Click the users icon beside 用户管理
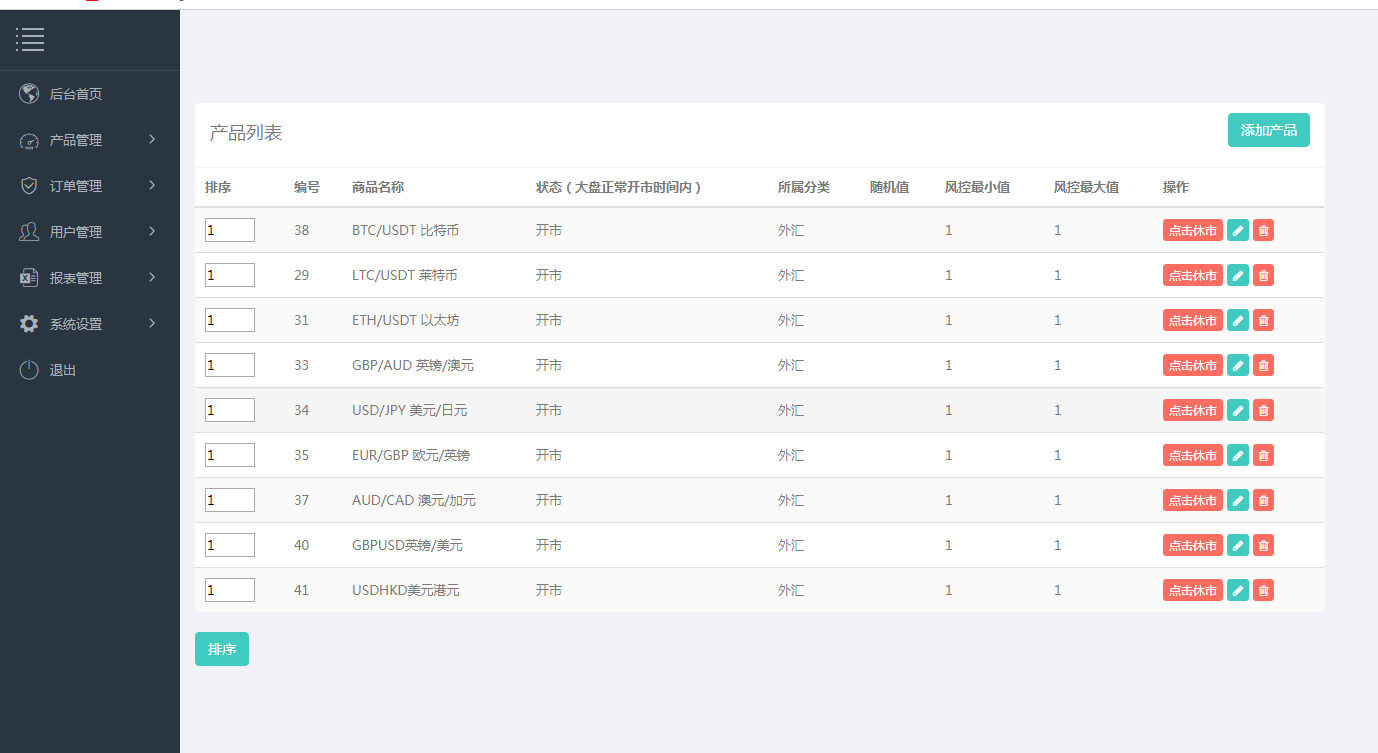The height and width of the screenshot is (753, 1378). tap(29, 232)
